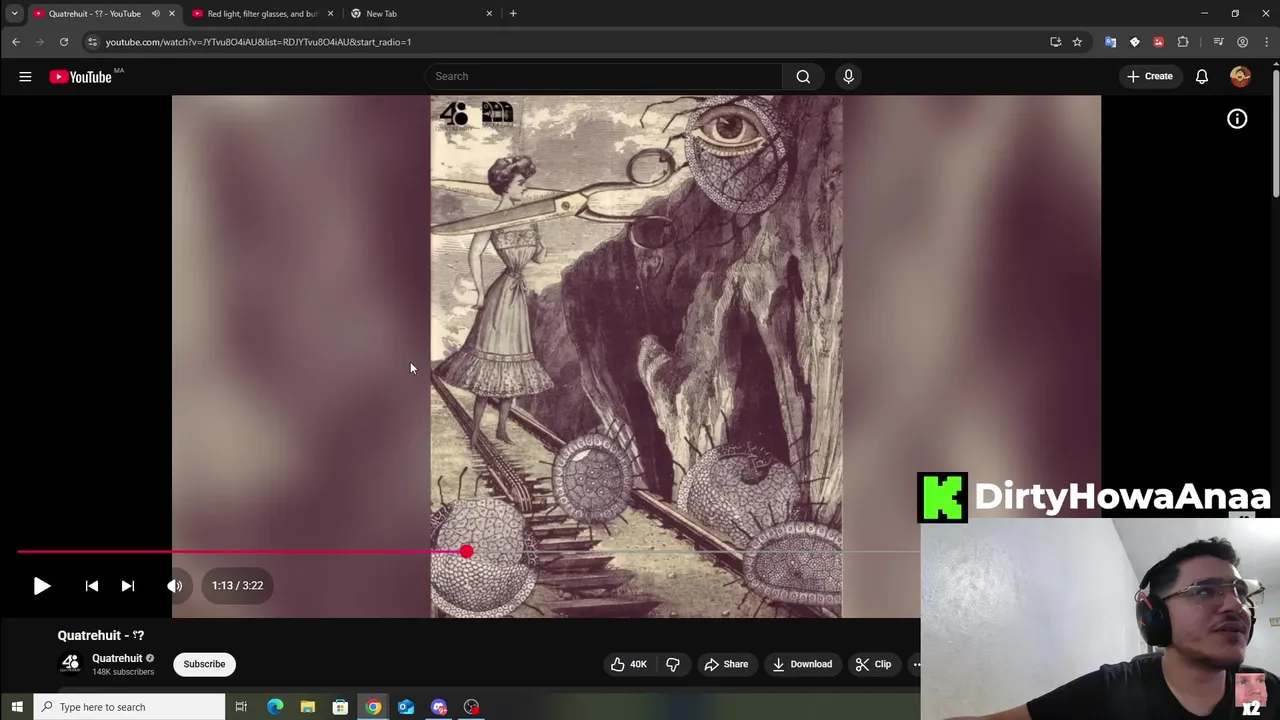Share this video
This screenshot has width=1280, height=720.
(x=726, y=664)
